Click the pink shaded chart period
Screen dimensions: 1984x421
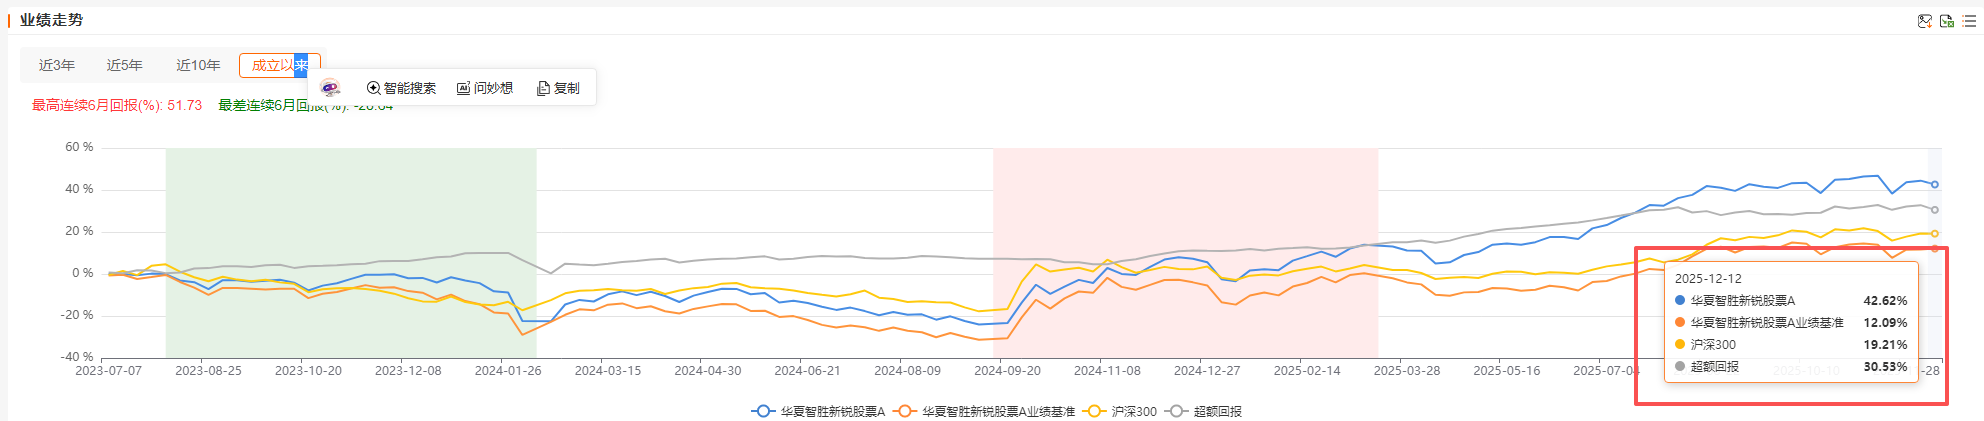point(1185,200)
